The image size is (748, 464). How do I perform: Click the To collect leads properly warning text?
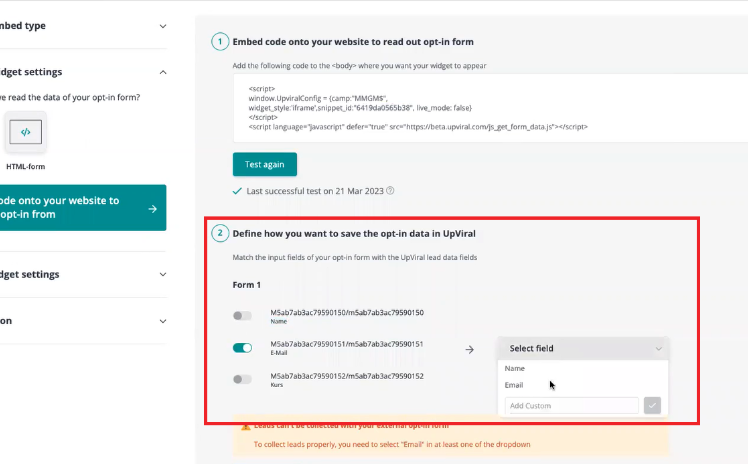[x=392, y=444]
